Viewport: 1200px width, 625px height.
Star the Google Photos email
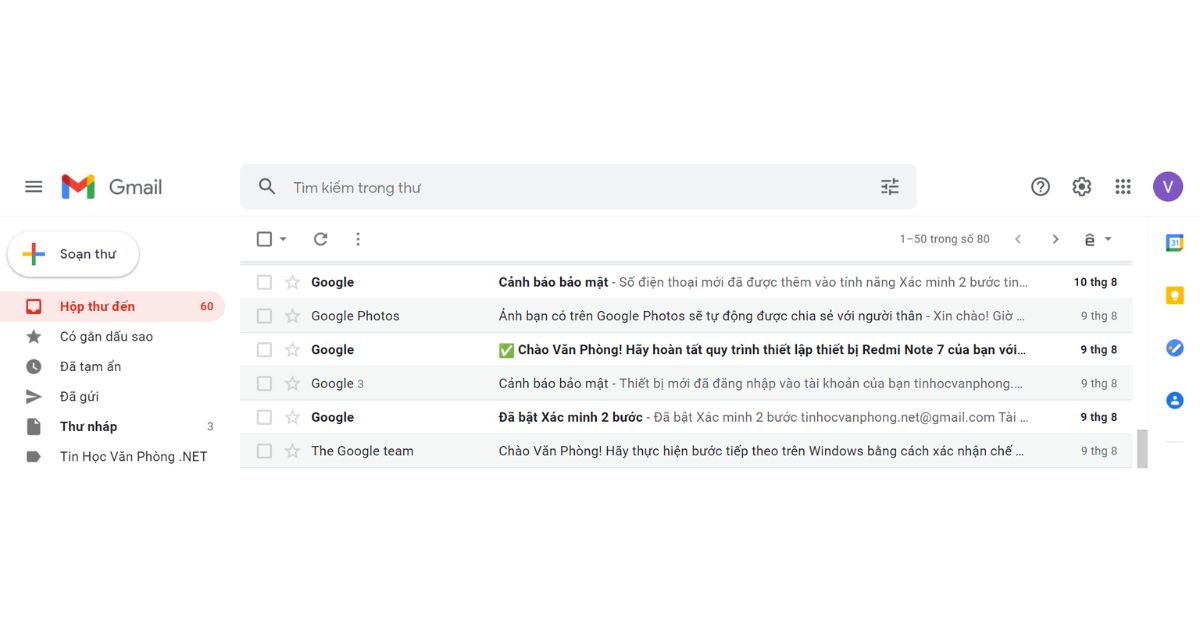click(x=292, y=316)
